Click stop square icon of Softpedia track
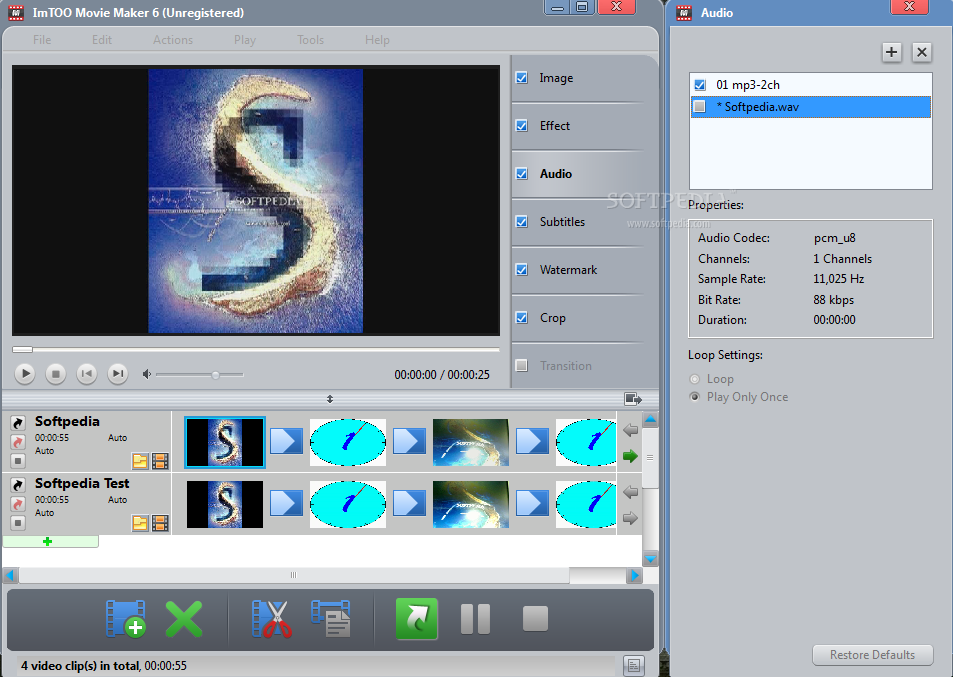The width and height of the screenshot is (953, 677). pos(18,461)
